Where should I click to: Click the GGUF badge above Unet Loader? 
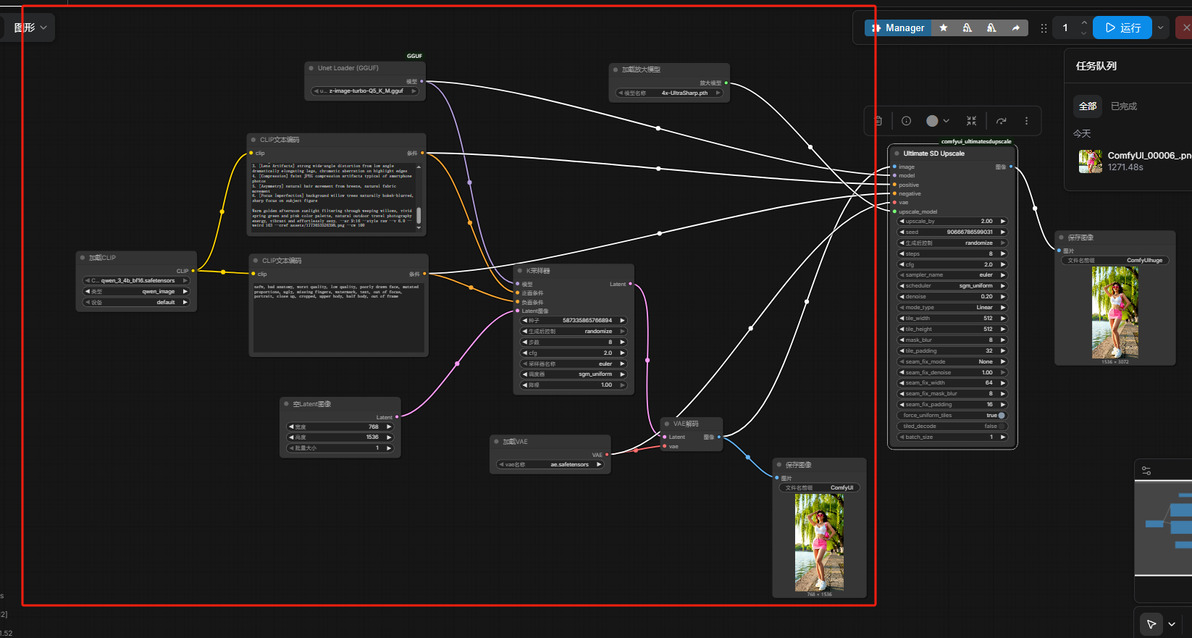tap(414, 56)
